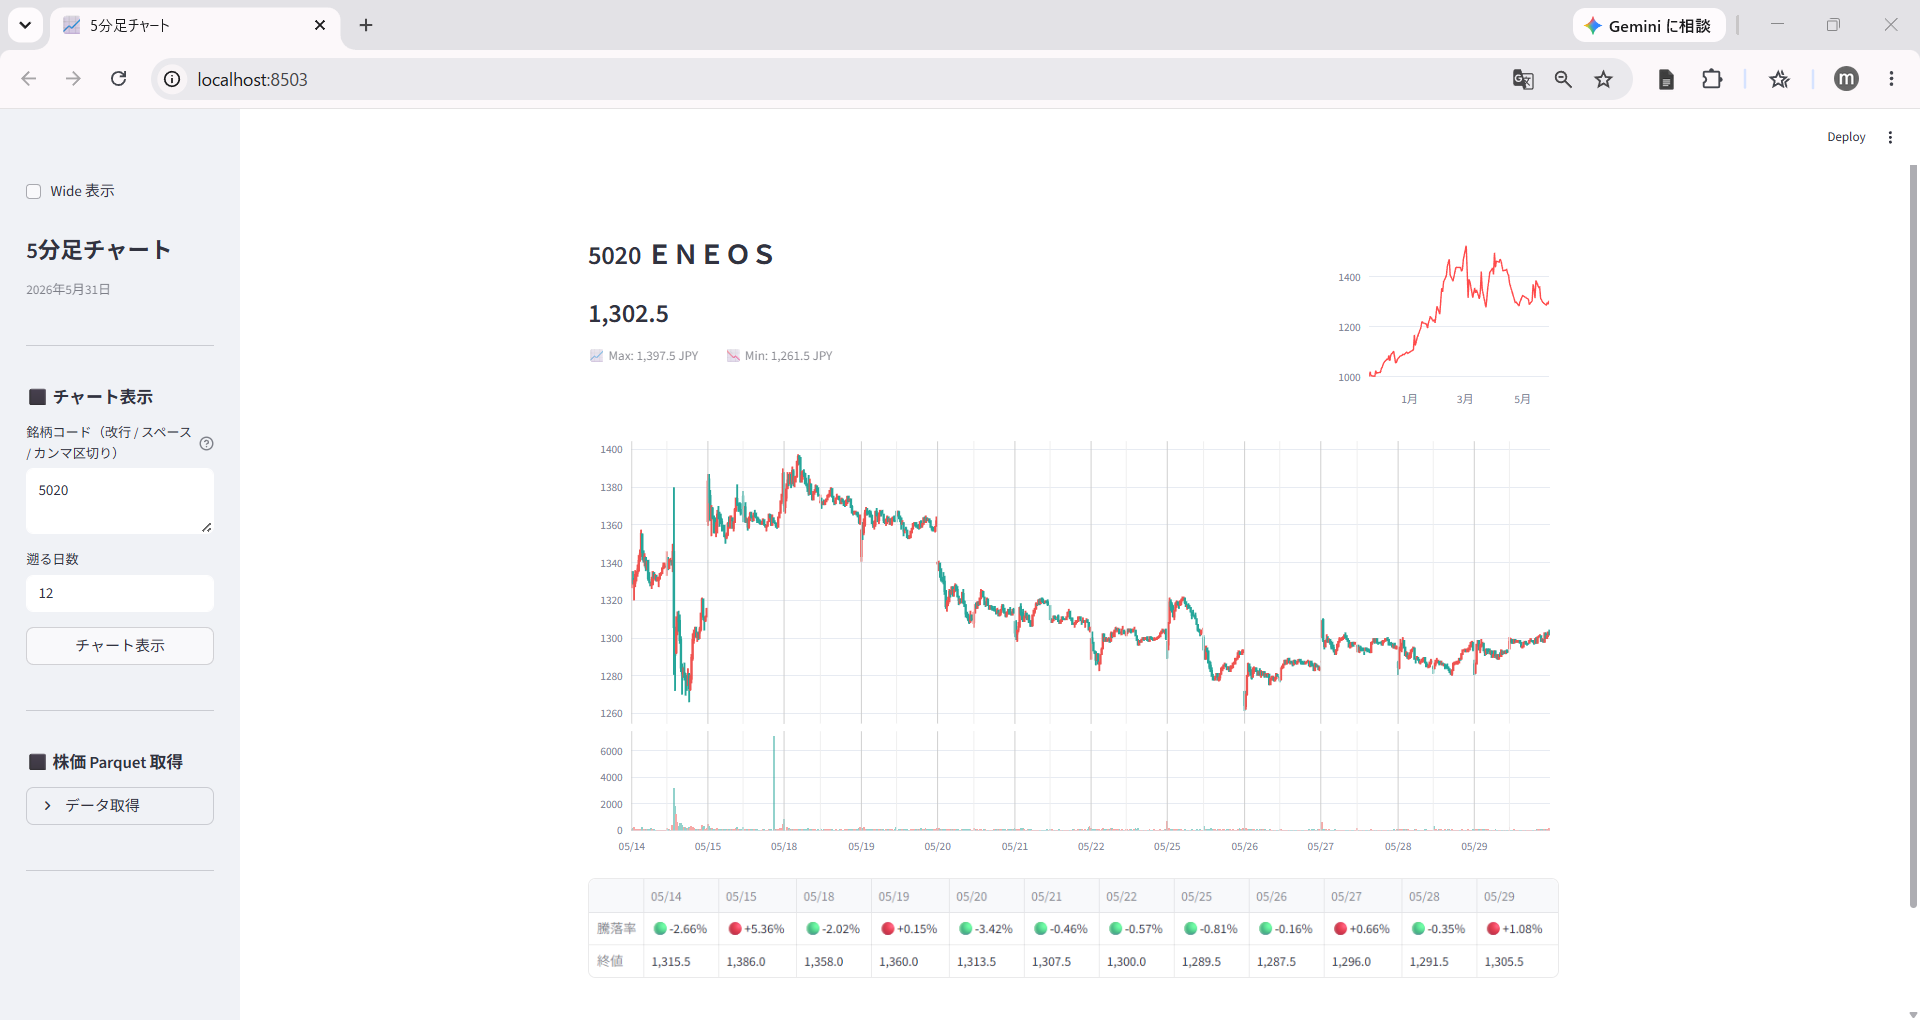Image resolution: width=1920 pixels, height=1020 pixels.
Task: Click the Max: 1,397.5 JPY label
Action: click(644, 356)
